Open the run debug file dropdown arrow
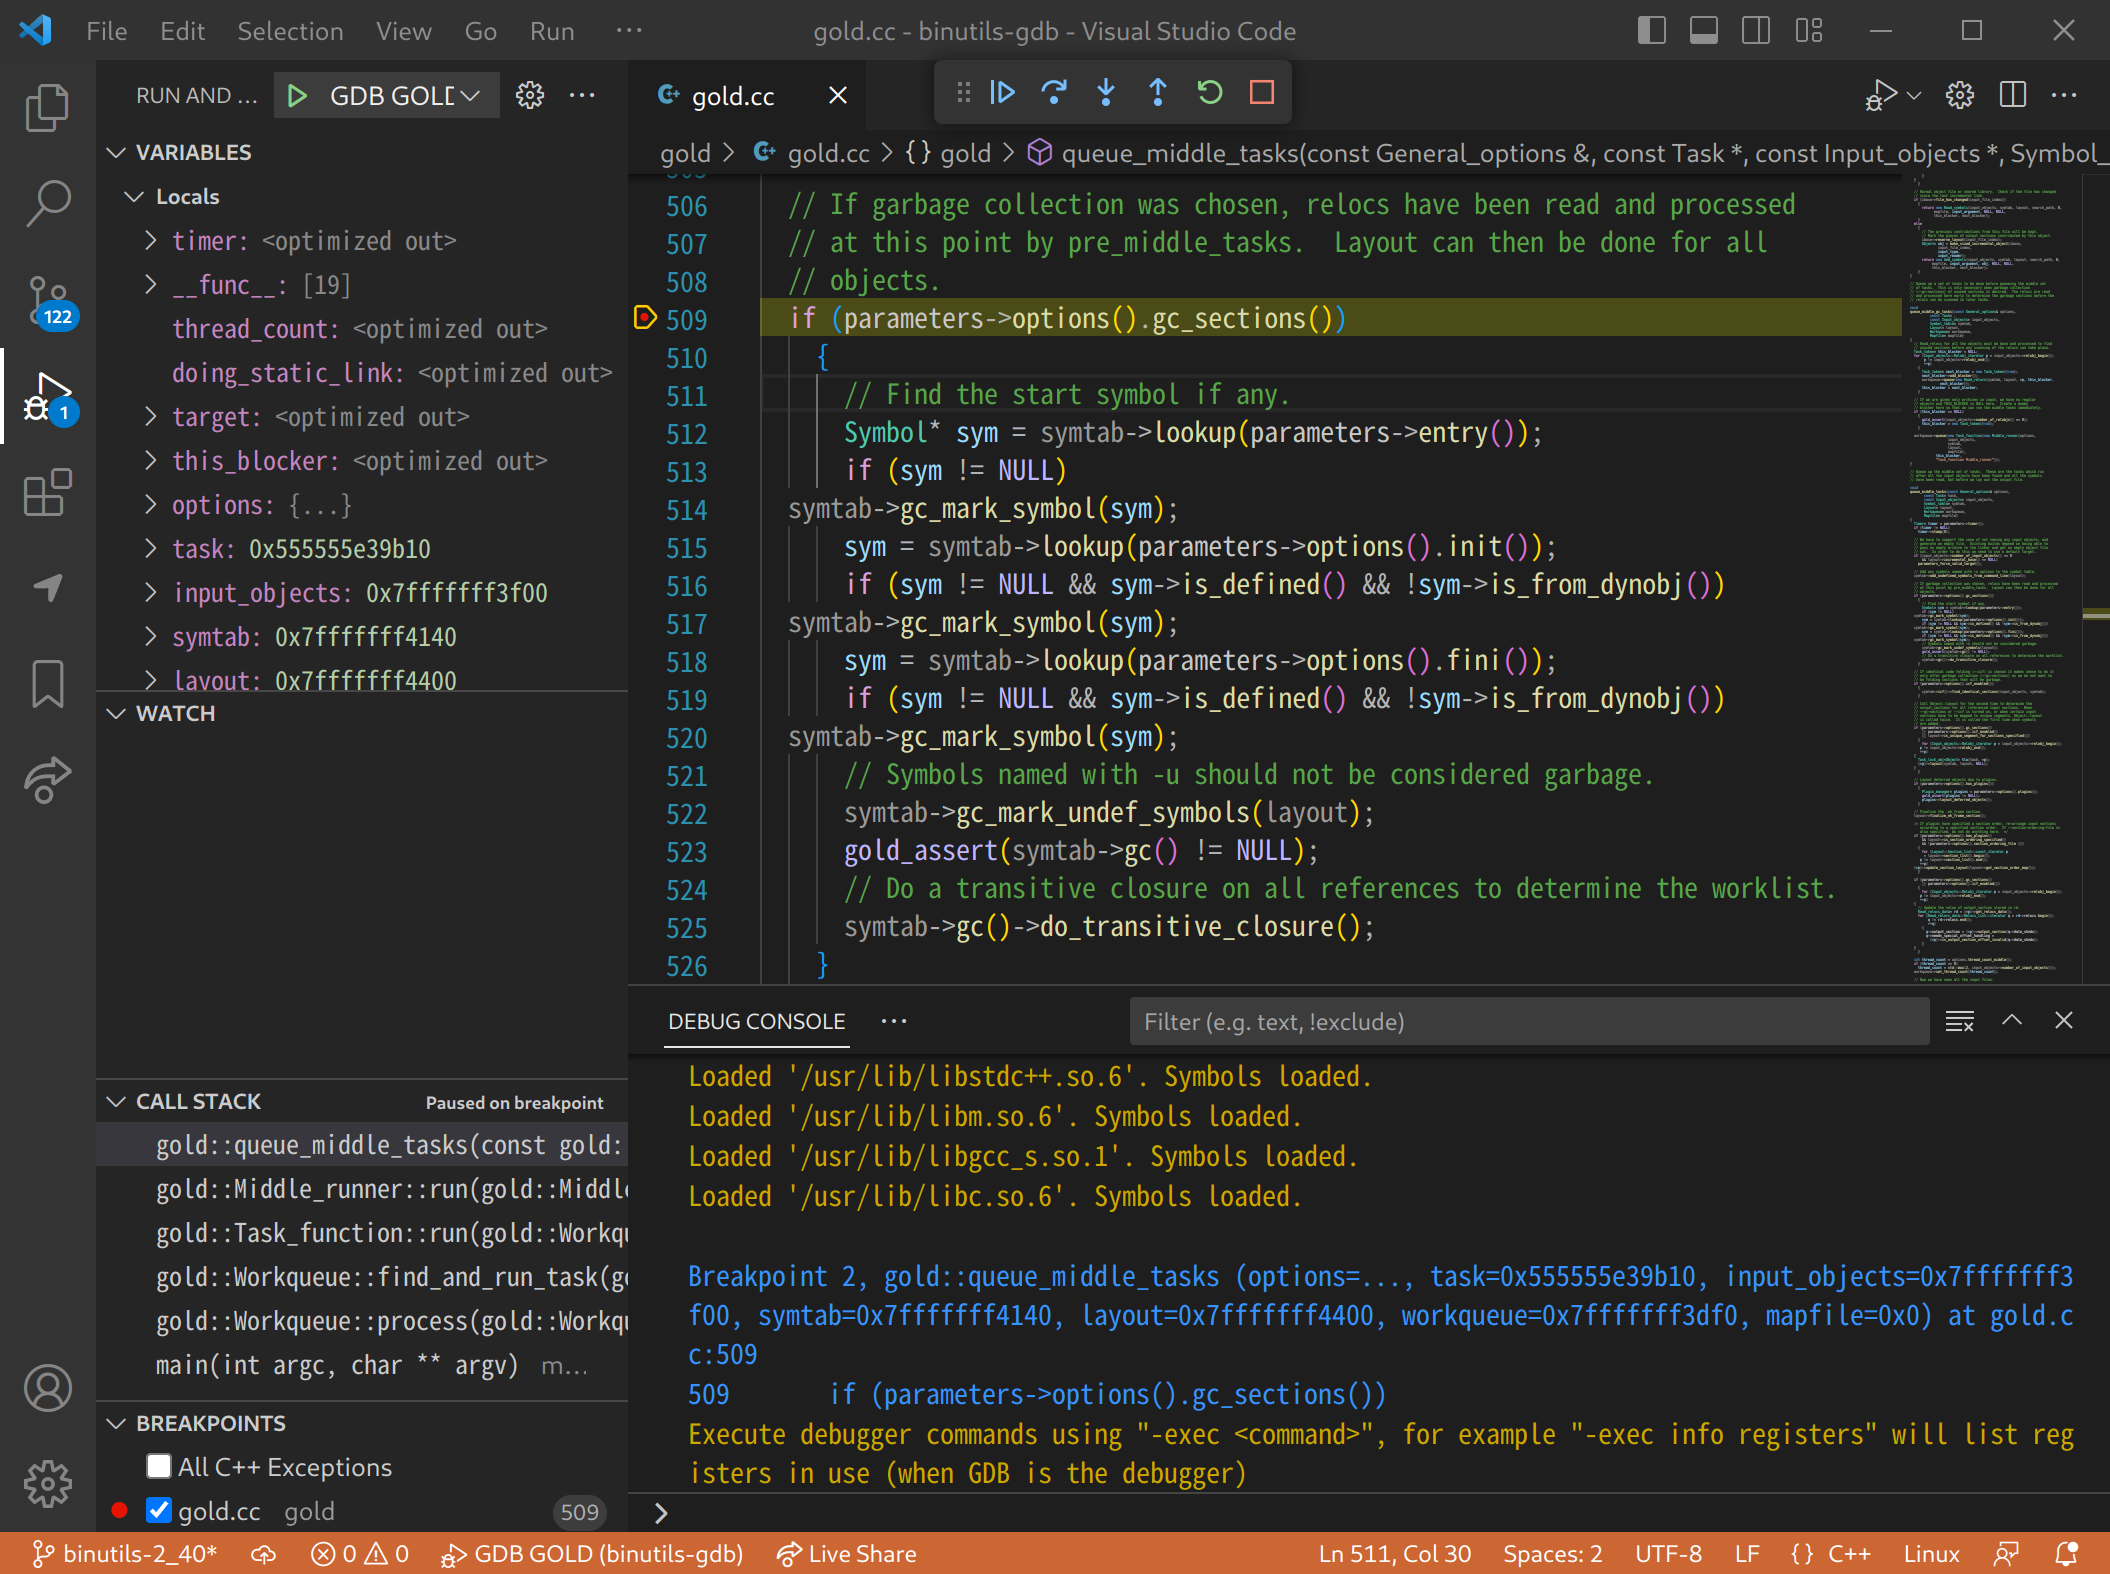The image size is (2110, 1574). (x=1914, y=96)
